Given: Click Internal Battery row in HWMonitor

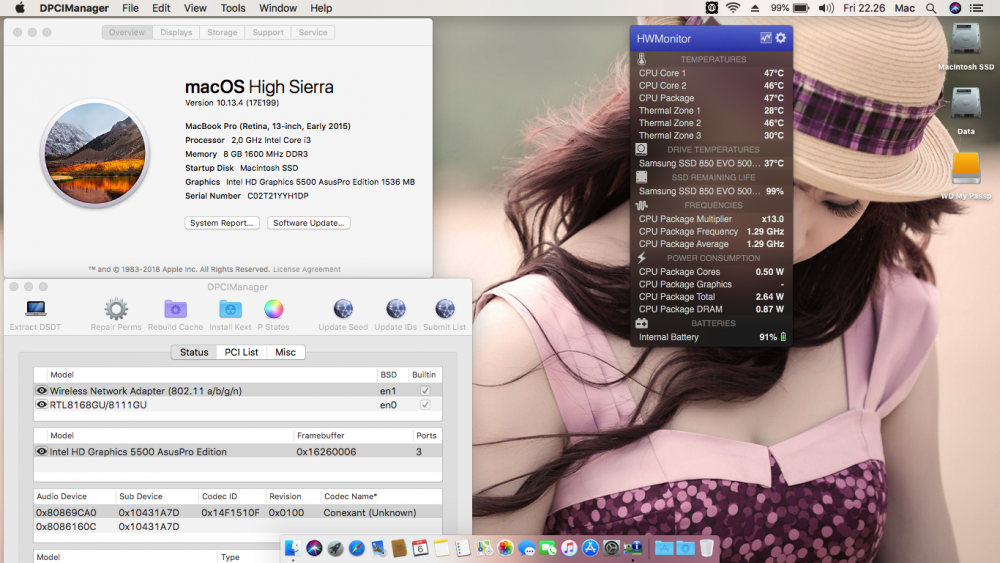Looking at the screenshot, I should click(711, 337).
